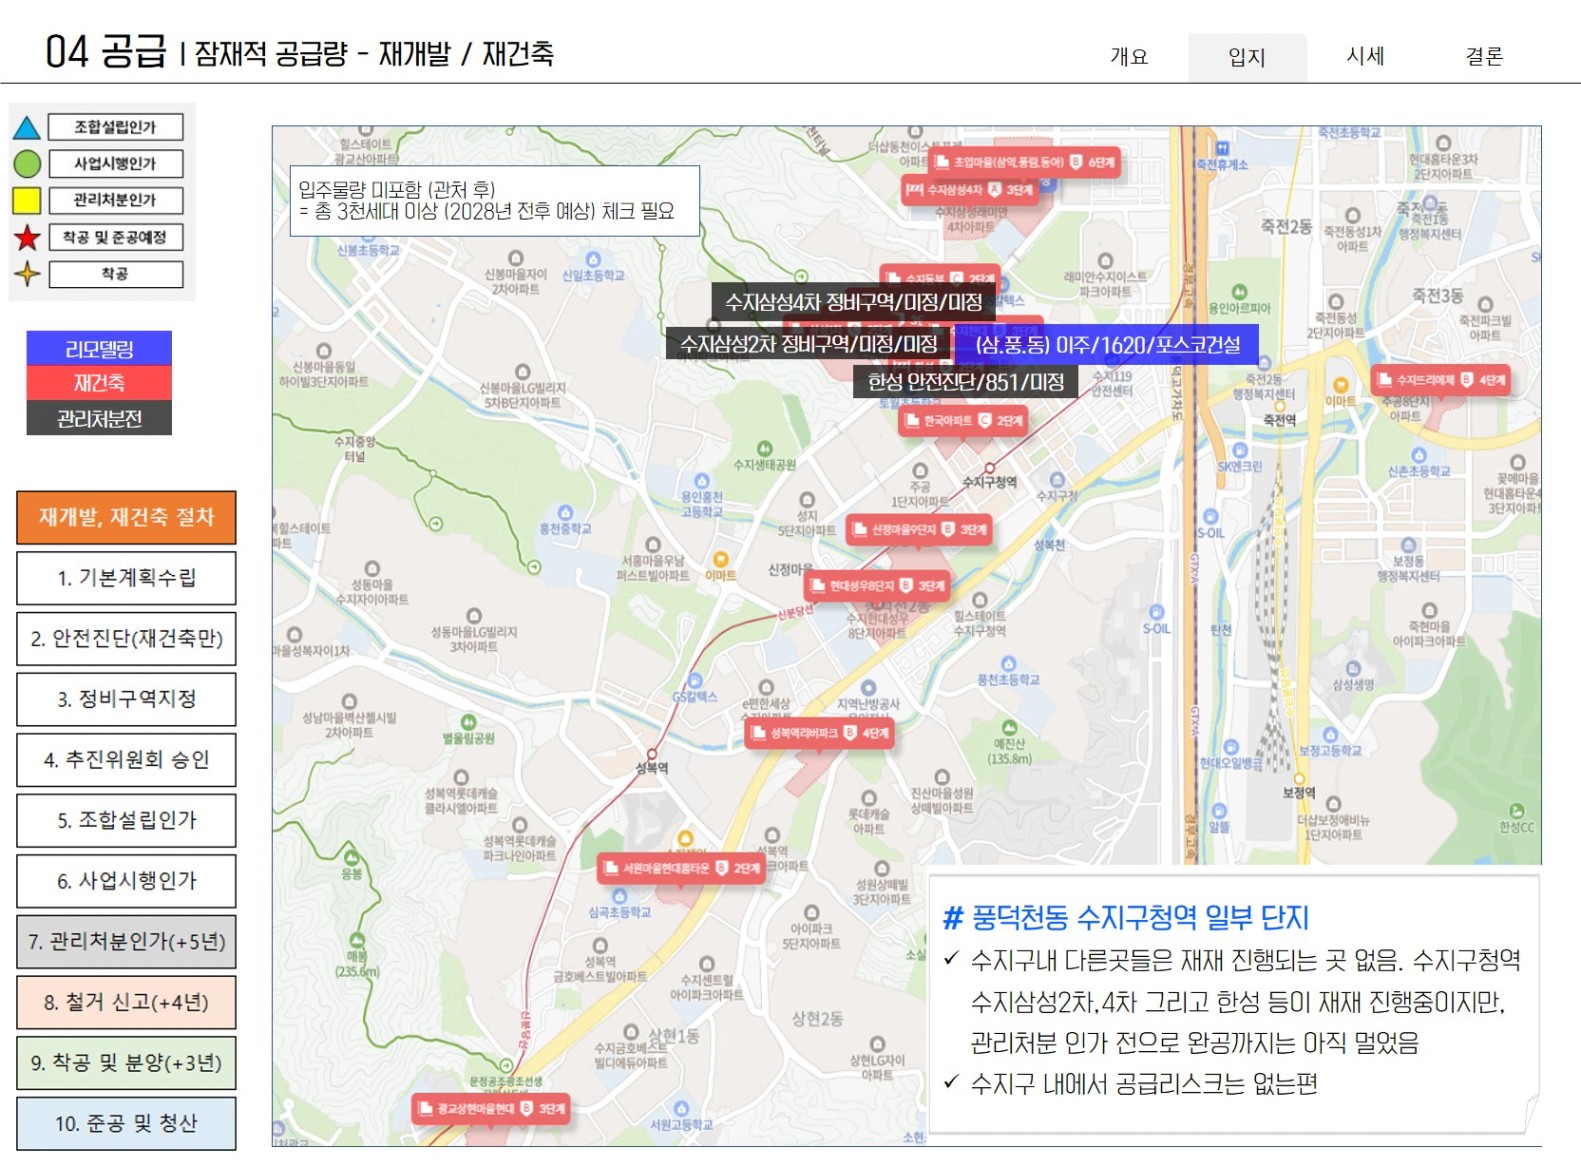The image size is (1581, 1167).
Task: Select step 3. 정비구역지정
Action: click(x=126, y=699)
